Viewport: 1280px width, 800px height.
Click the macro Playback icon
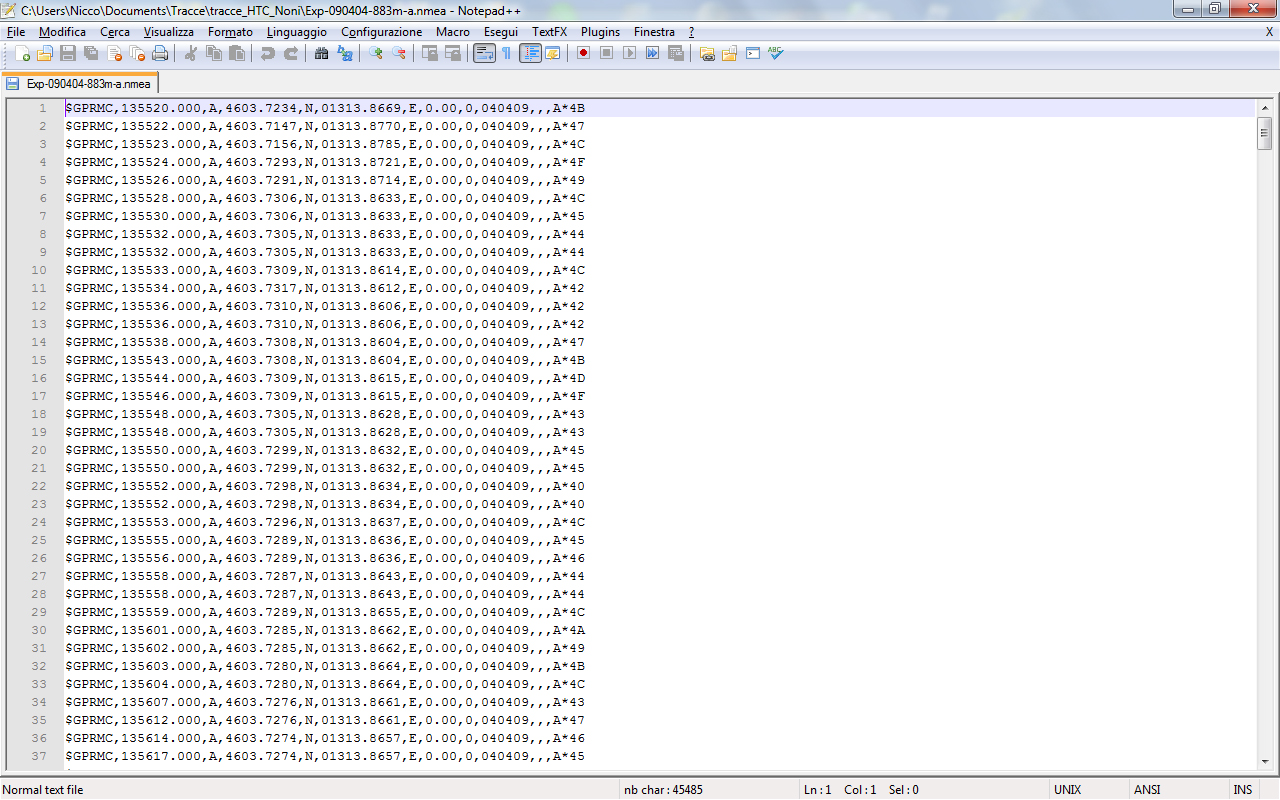point(629,53)
